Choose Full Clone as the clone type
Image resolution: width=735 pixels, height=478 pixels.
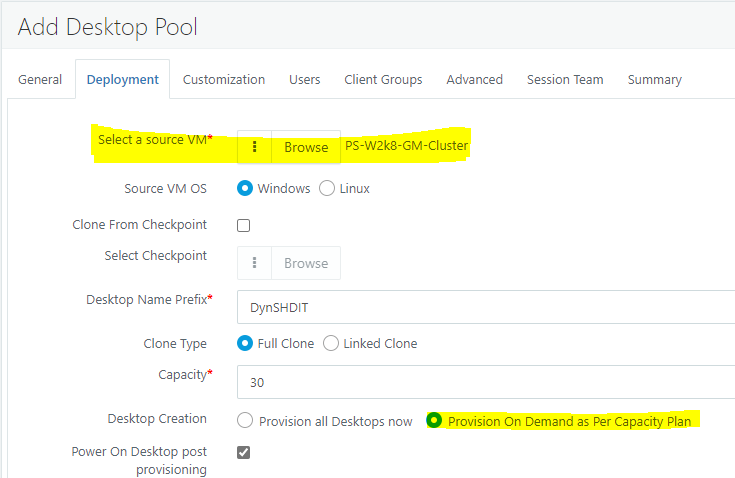[244, 343]
